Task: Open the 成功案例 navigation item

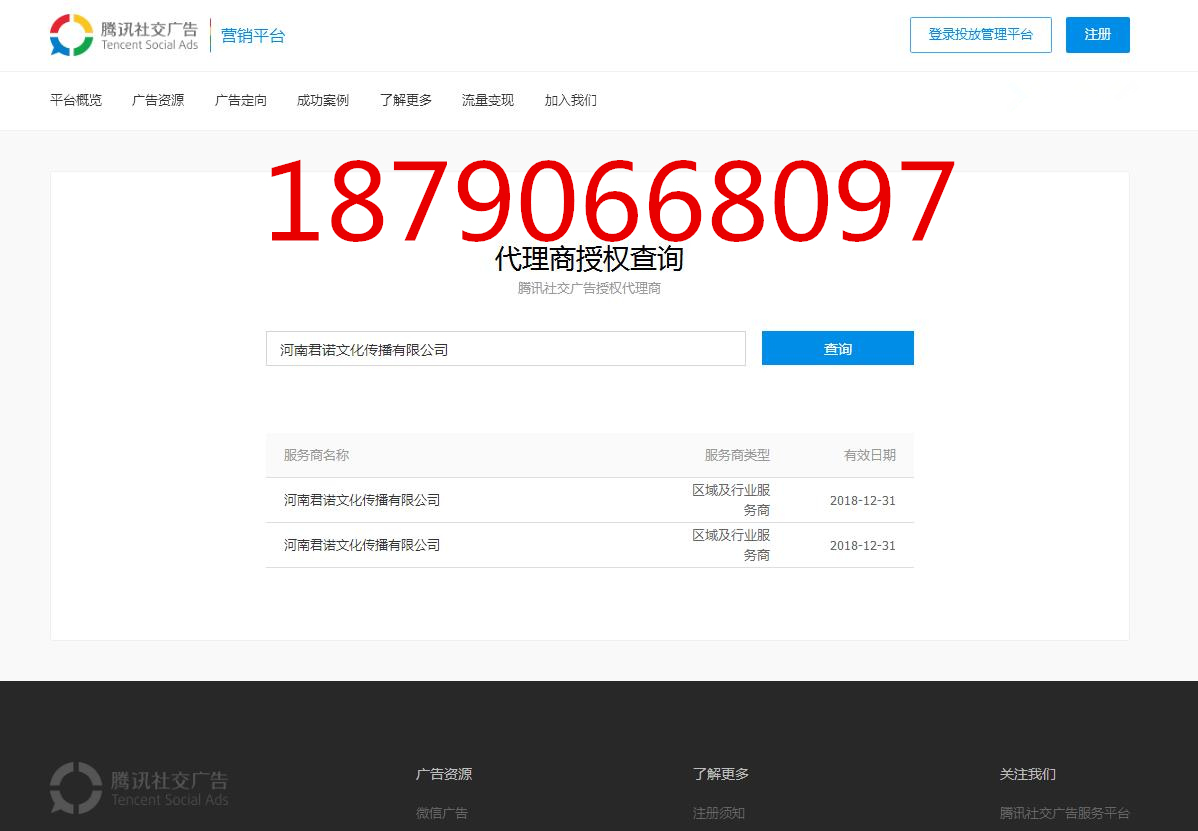Action: (322, 100)
